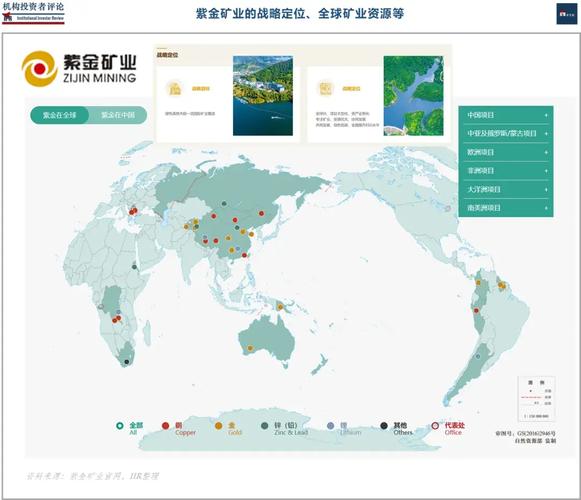Screen dimensions: 581x500
Task: Select the dark marker in Eritrea
Action: coord(135,266)
